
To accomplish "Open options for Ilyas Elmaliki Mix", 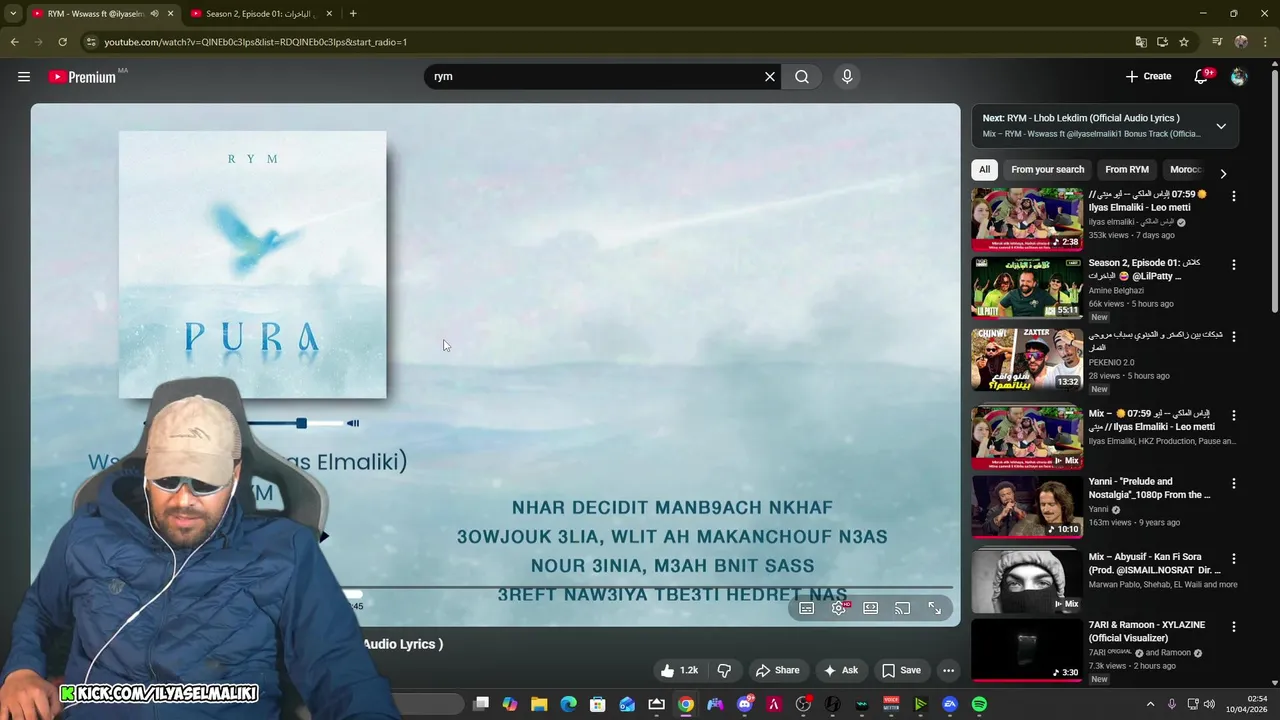I will [x=1234, y=415].
